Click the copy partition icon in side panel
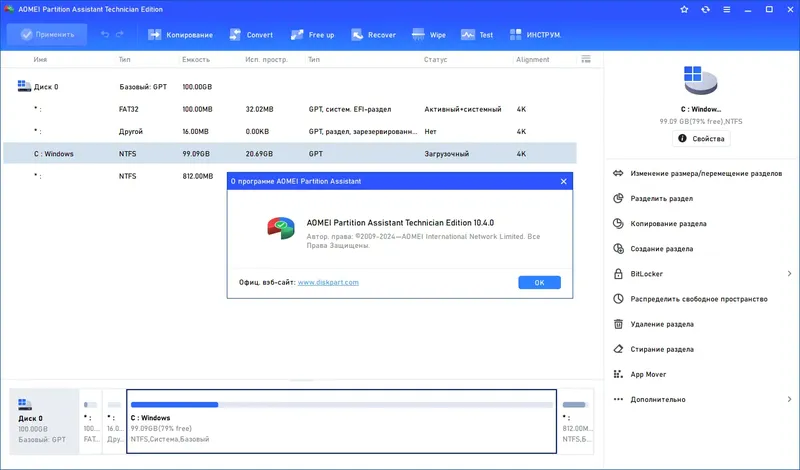 point(618,224)
